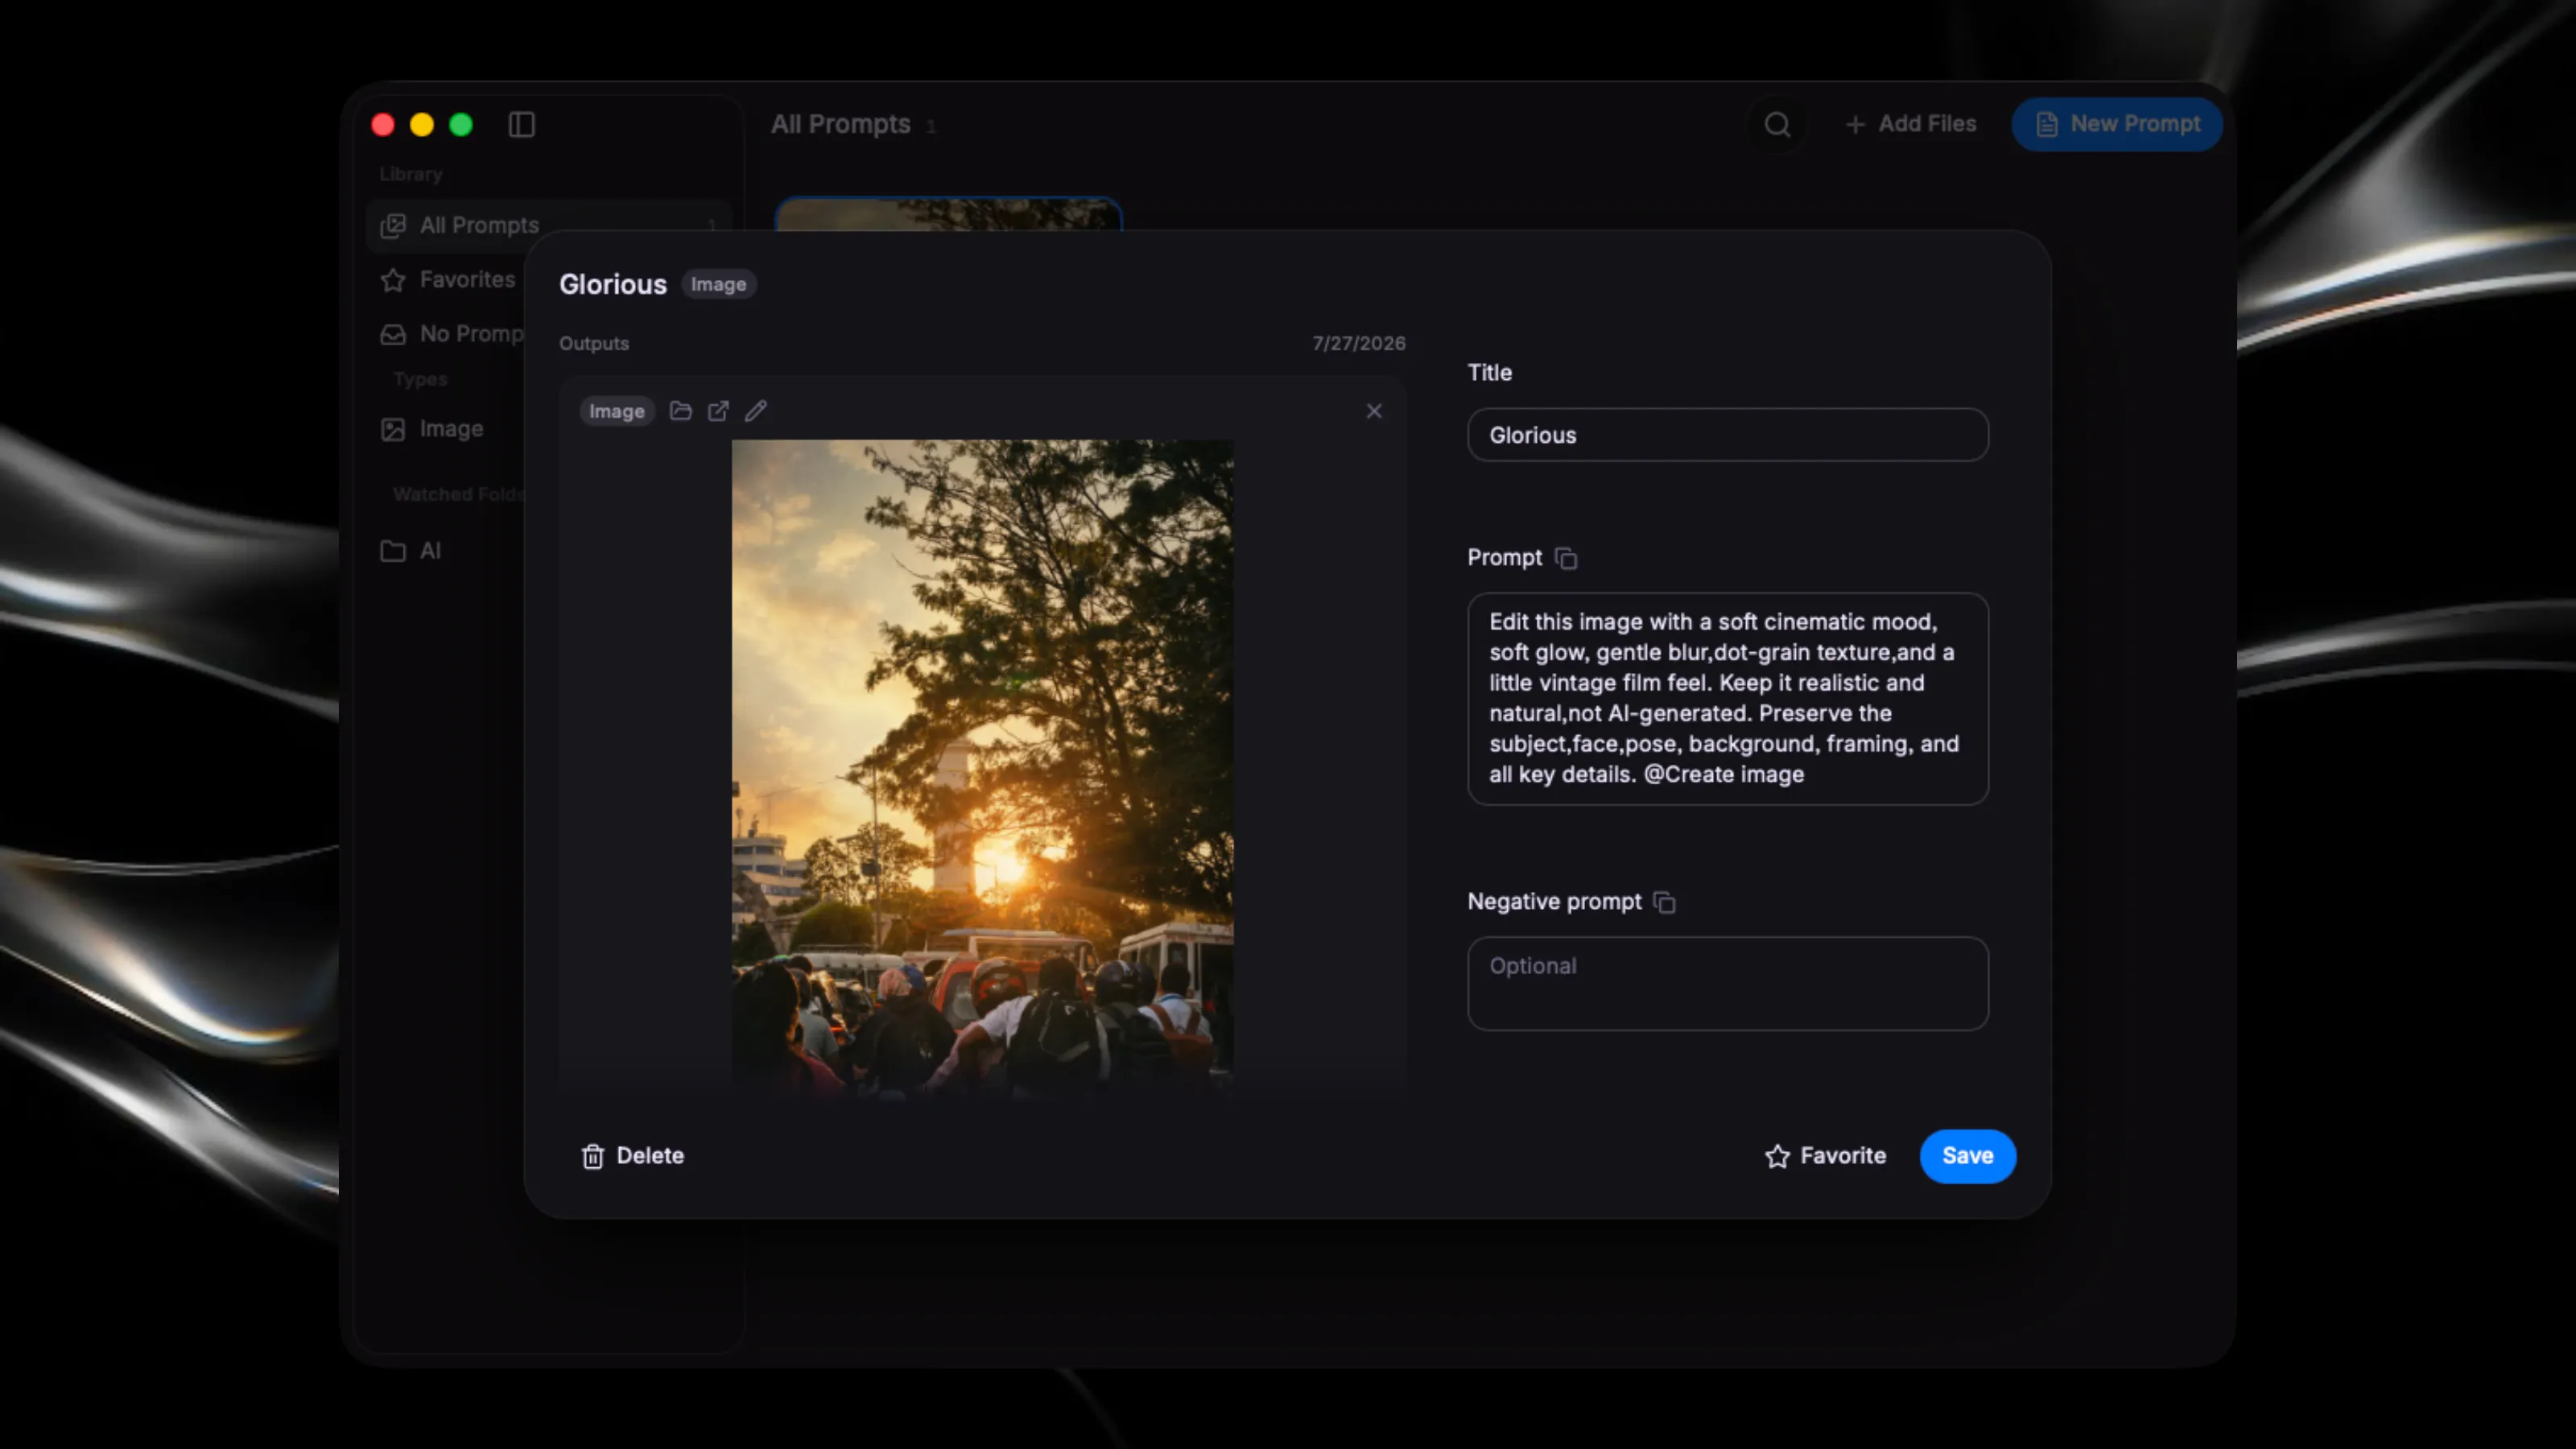Open the AI watched folder

click(x=411, y=550)
